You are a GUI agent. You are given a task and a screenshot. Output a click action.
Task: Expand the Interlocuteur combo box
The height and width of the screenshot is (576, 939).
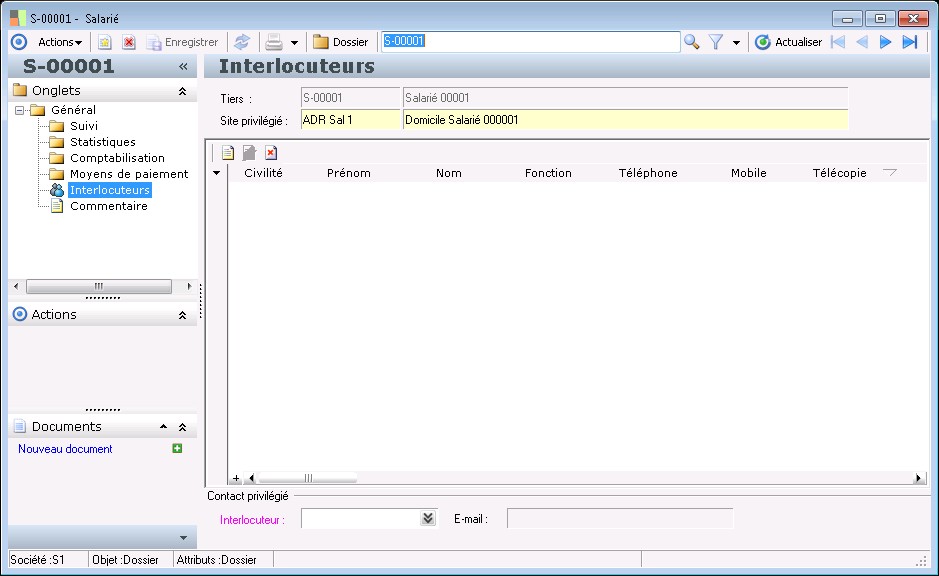pyautogui.click(x=428, y=518)
